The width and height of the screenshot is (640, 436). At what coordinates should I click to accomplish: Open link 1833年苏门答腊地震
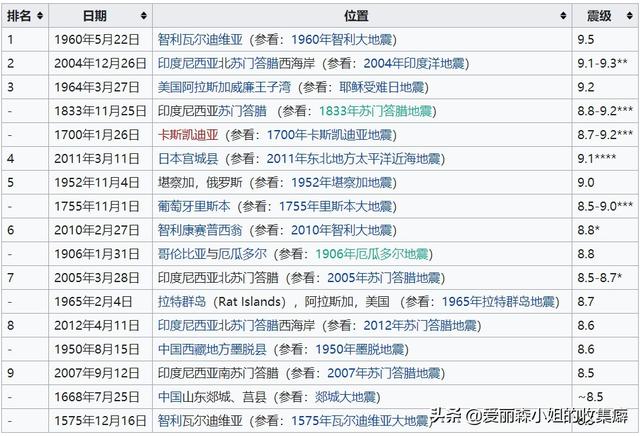376,111
